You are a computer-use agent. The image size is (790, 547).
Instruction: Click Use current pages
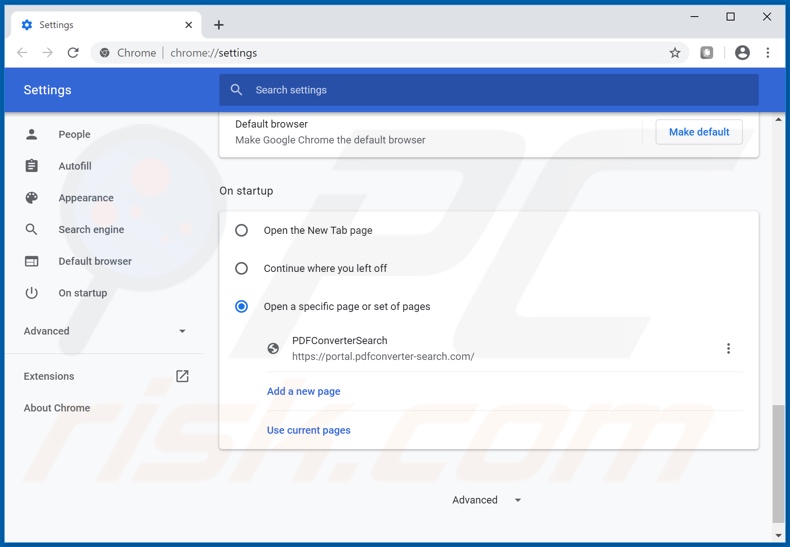(x=308, y=430)
